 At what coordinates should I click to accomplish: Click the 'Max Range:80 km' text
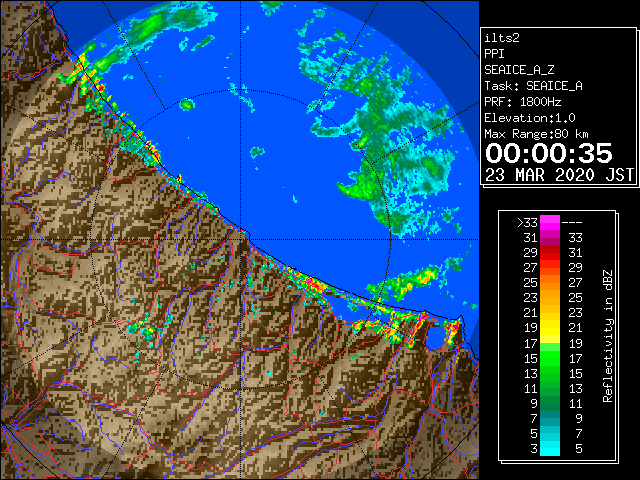tap(536, 134)
